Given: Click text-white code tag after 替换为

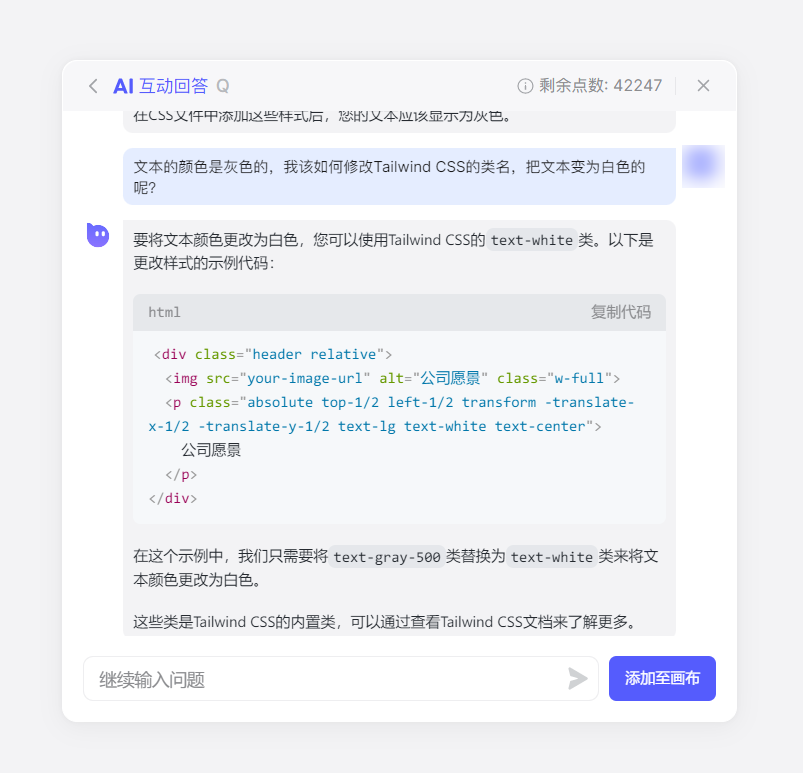Looking at the screenshot, I should coord(551,557).
